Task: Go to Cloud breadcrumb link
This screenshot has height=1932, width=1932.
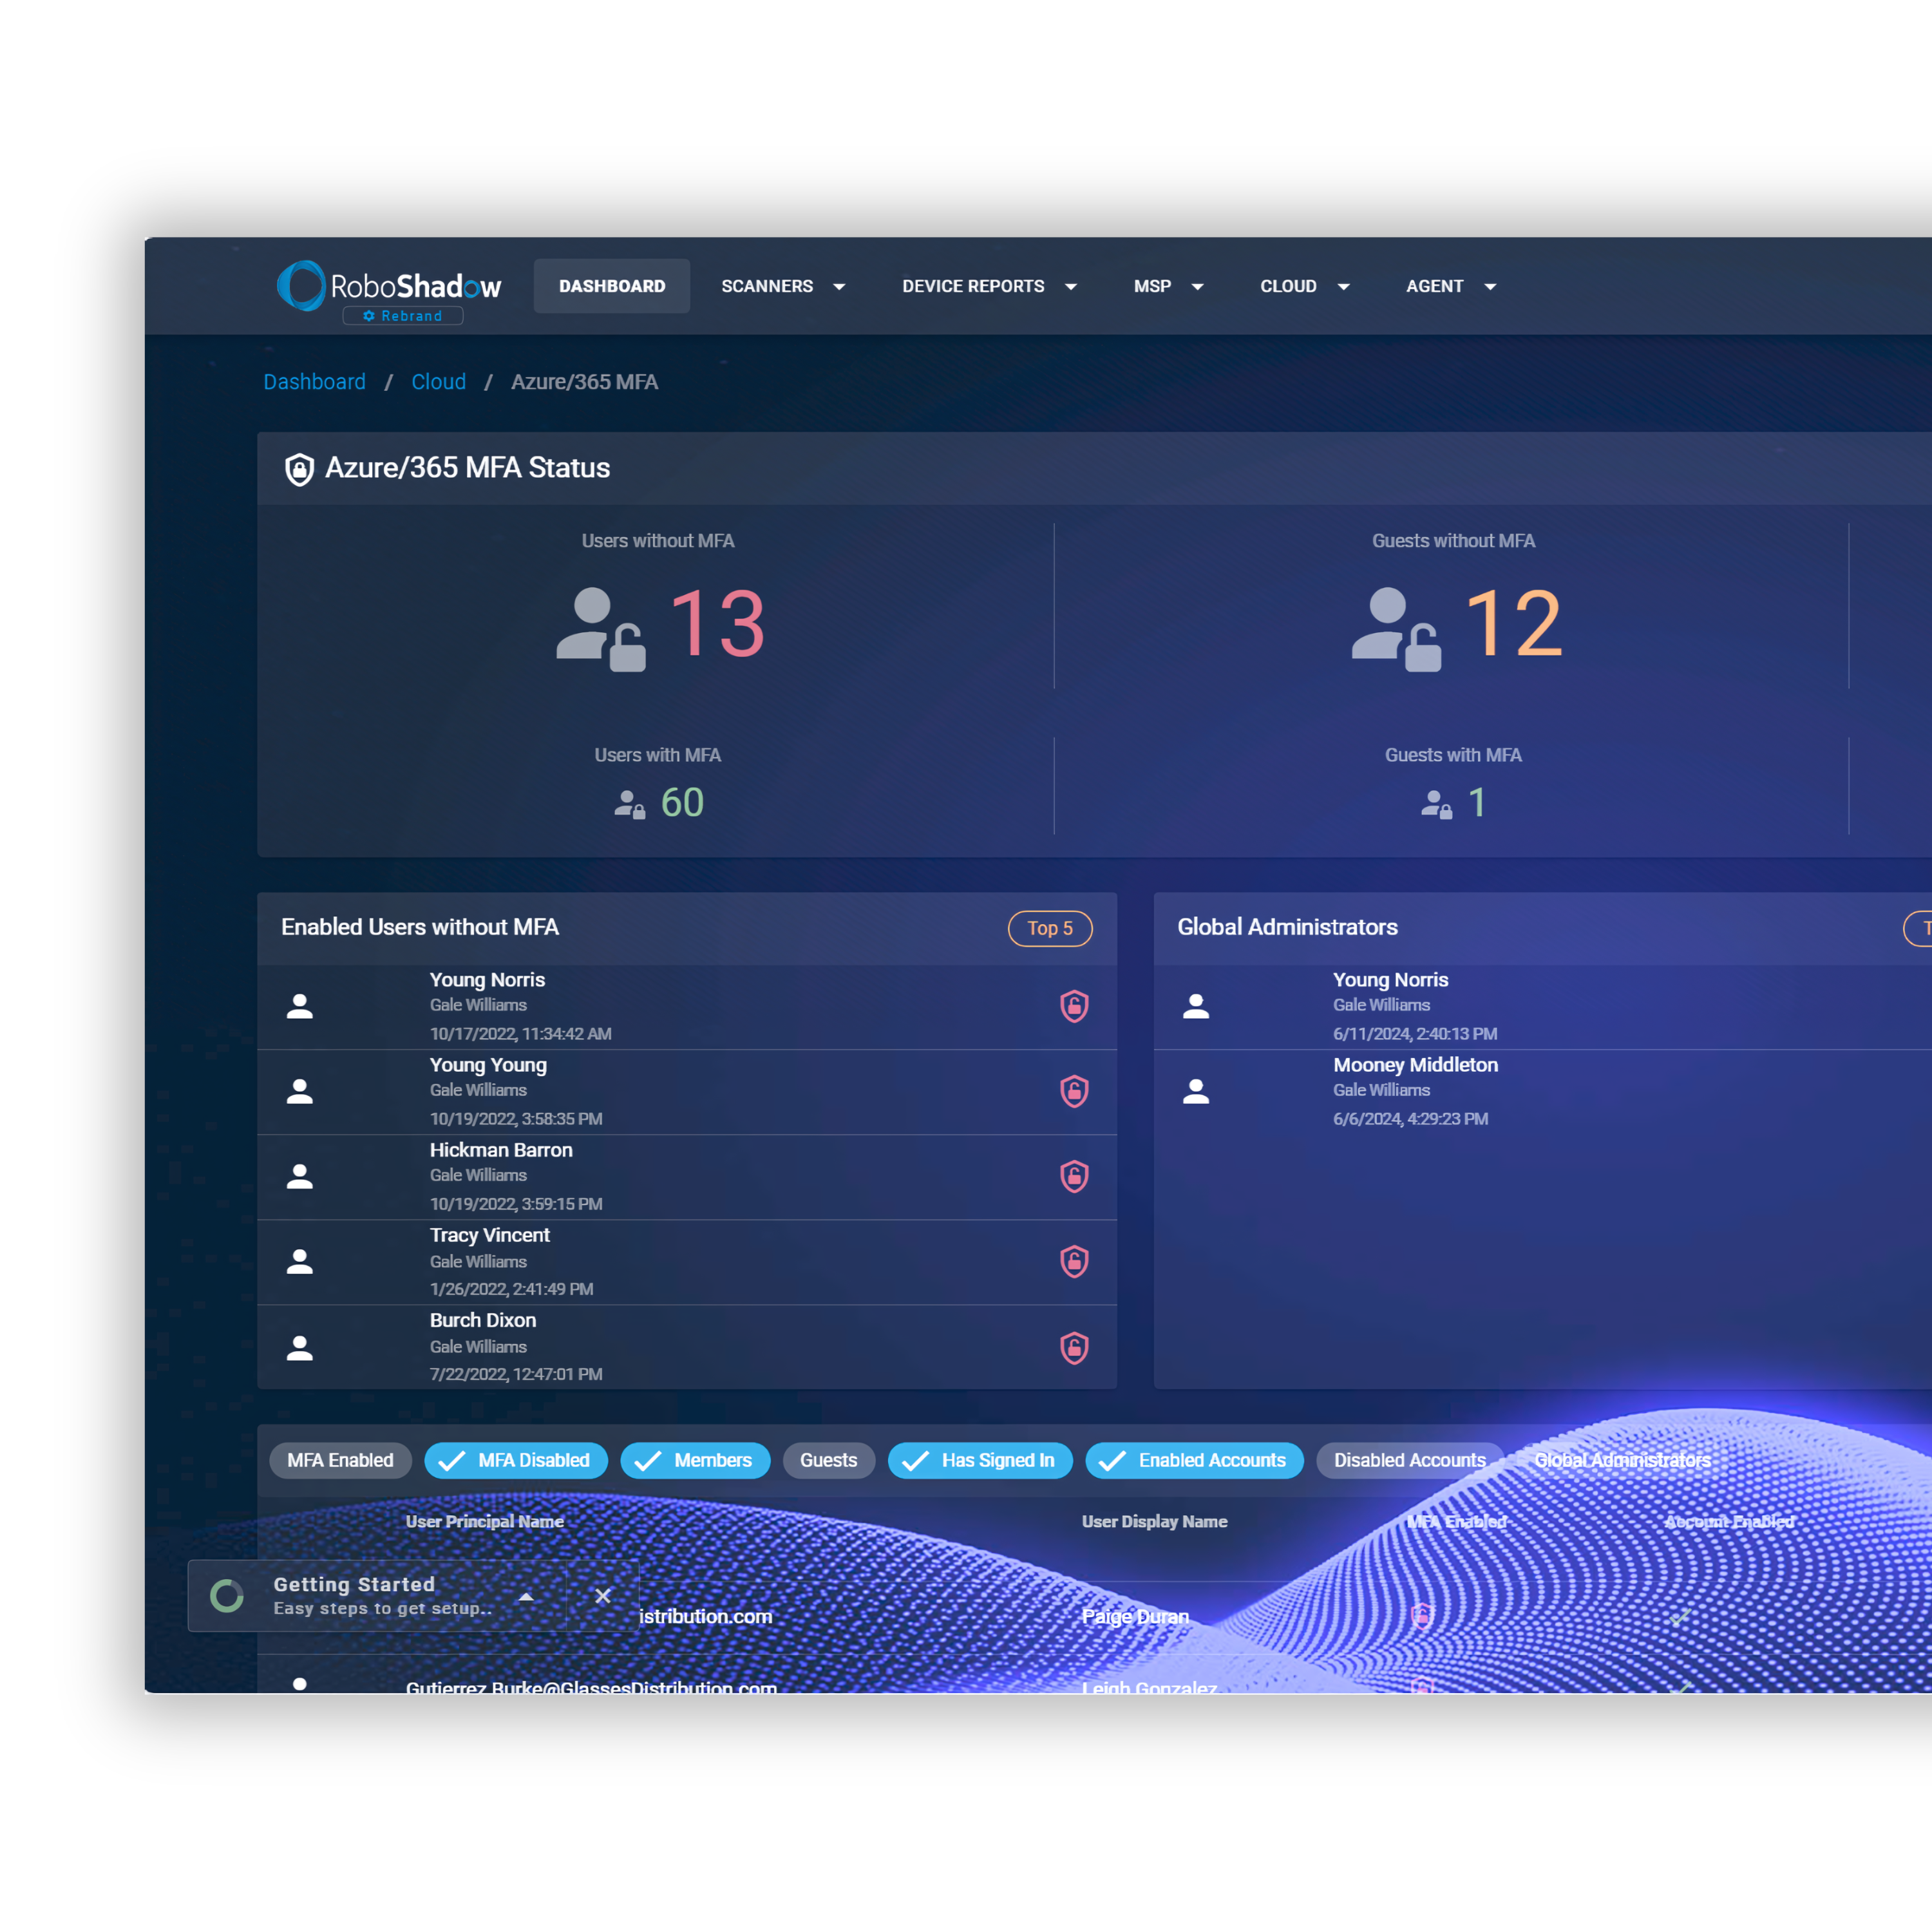Action: click(438, 382)
